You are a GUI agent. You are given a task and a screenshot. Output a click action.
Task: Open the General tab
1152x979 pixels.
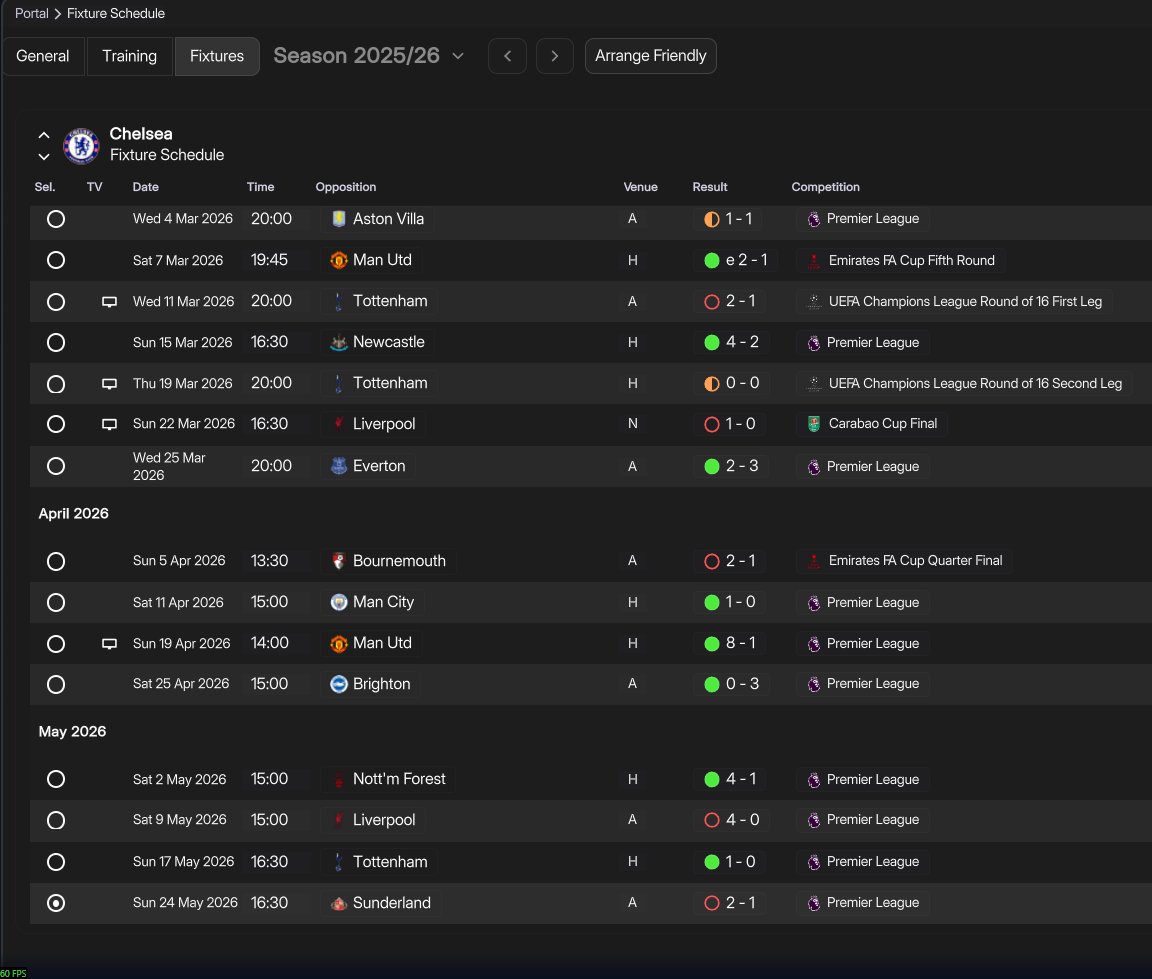point(43,56)
